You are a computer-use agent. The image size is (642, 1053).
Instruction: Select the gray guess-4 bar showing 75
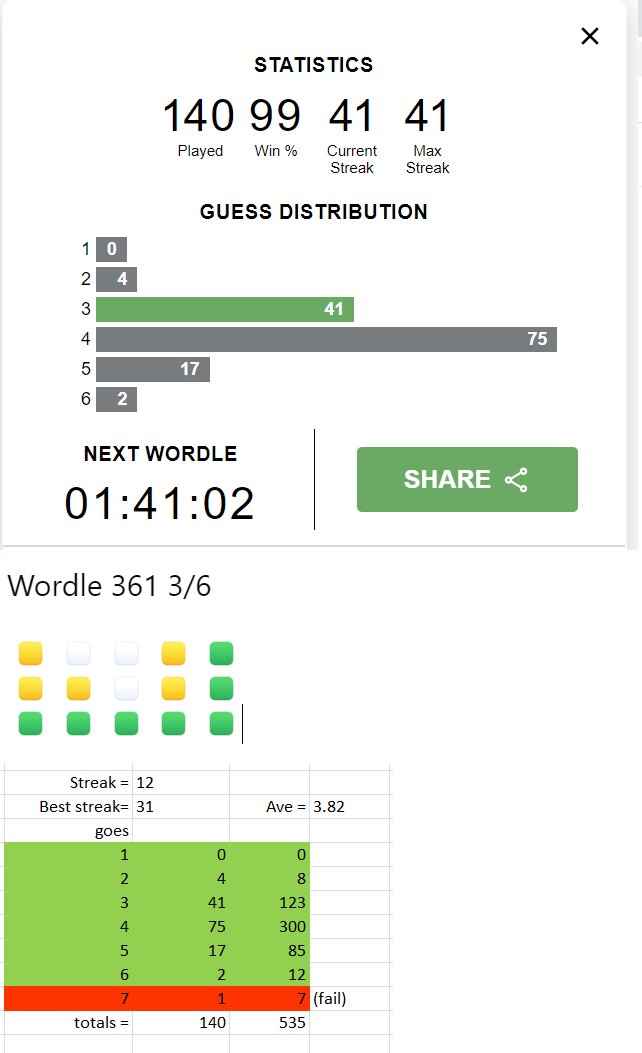pos(326,339)
